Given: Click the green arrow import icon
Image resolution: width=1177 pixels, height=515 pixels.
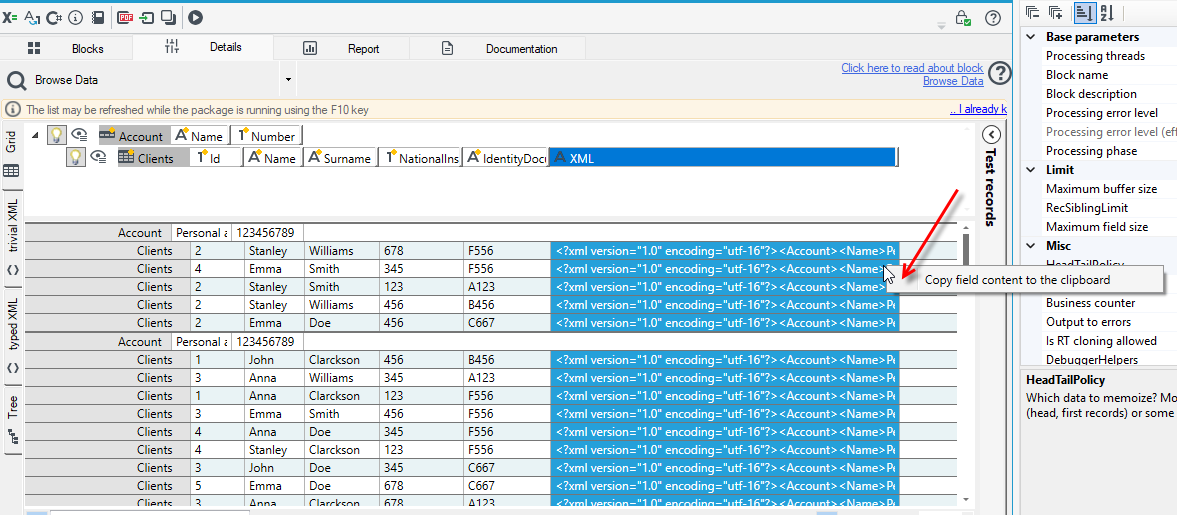Looking at the screenshot, I should pyautogui.click(x=146, y=17).
